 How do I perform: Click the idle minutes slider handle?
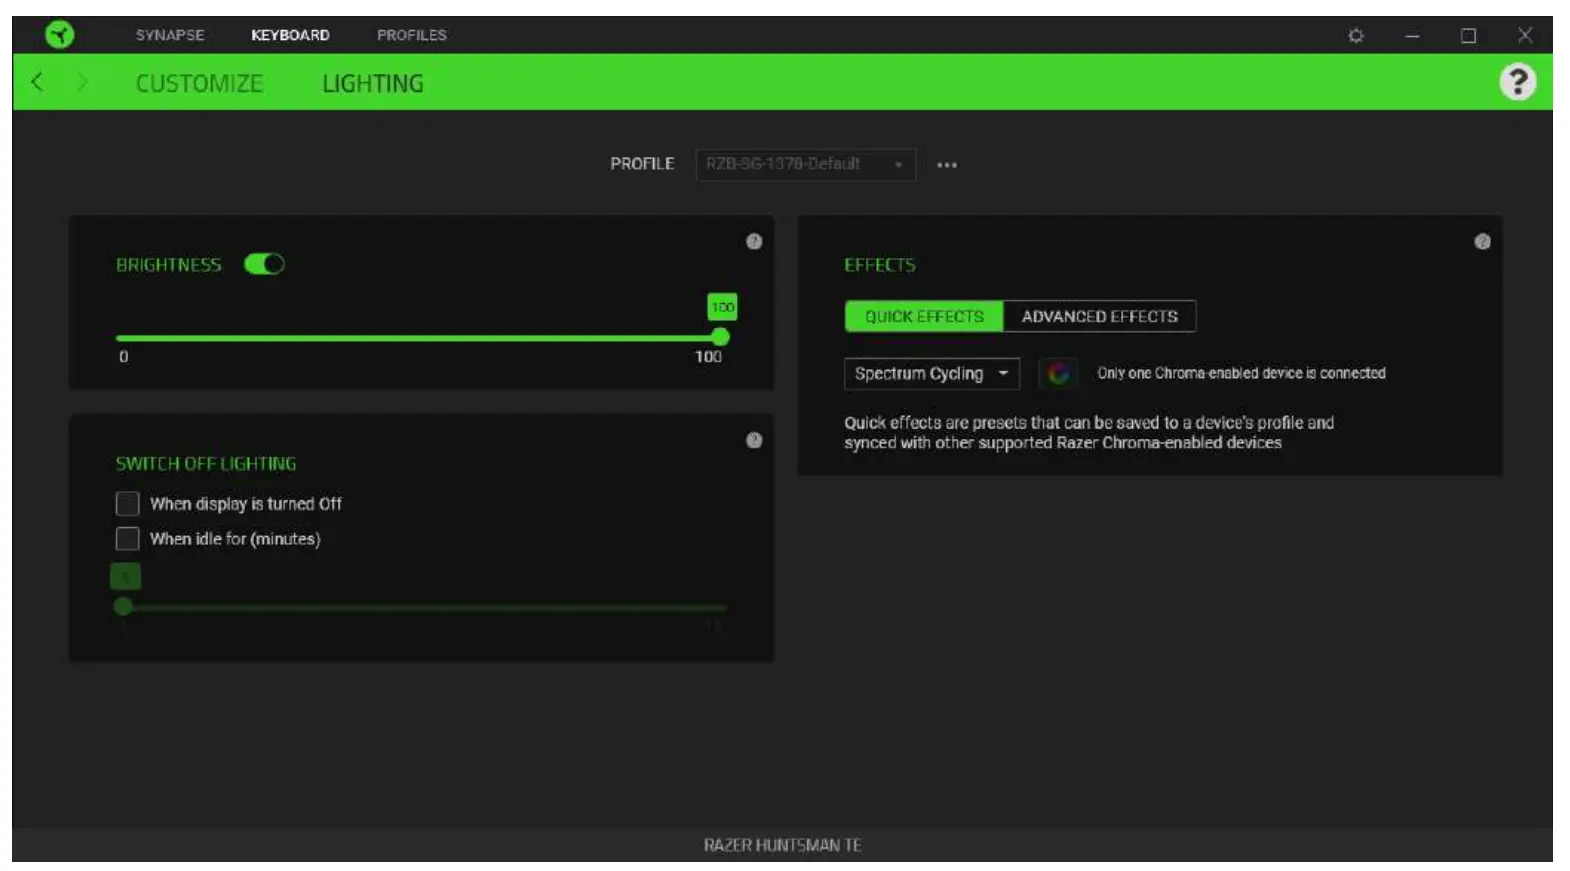click(x=123, y=606)
